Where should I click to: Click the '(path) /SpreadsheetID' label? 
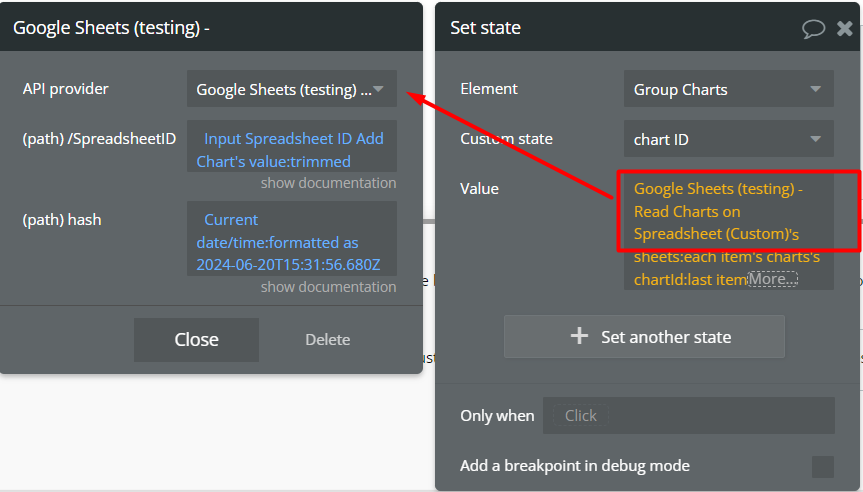(99, 139)
